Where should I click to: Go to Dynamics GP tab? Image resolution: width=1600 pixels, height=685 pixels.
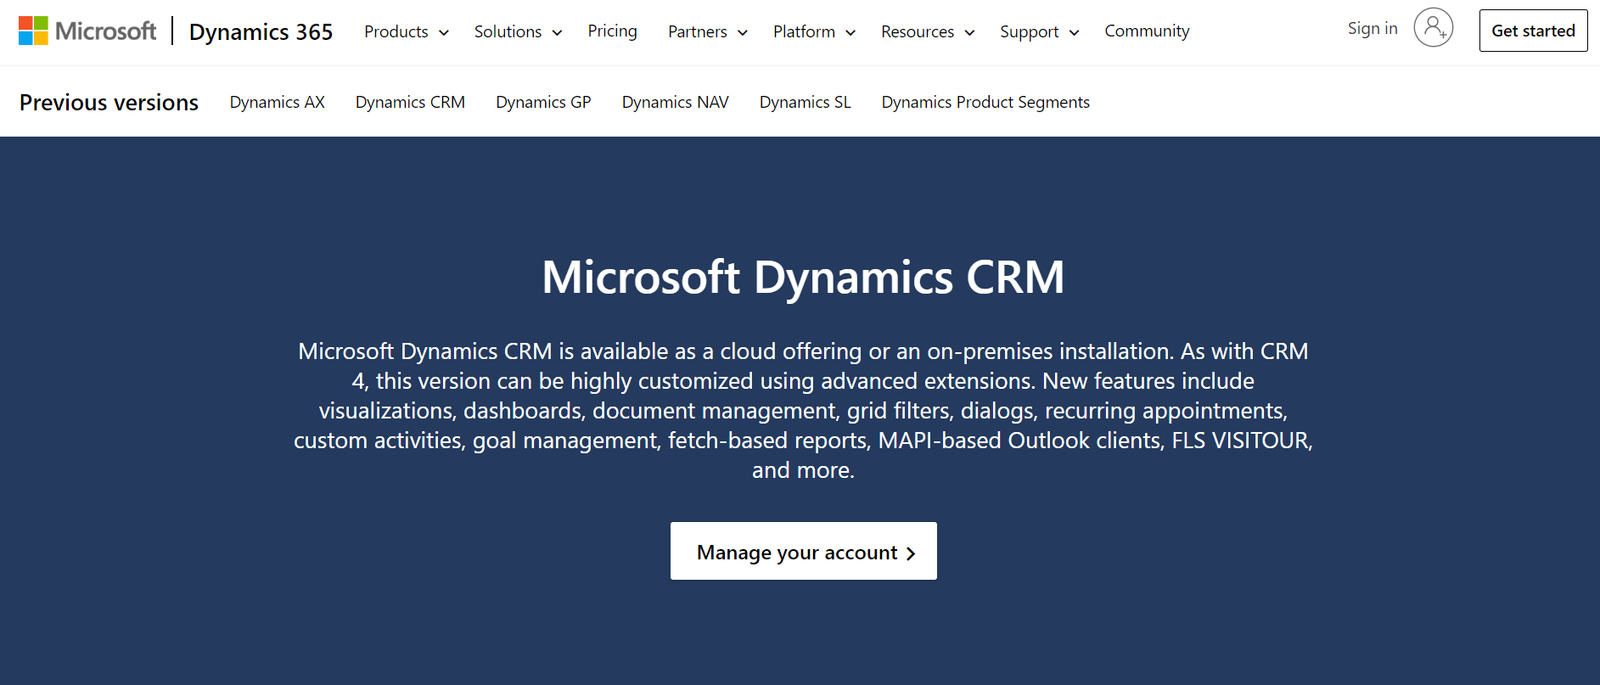(543, 102)
